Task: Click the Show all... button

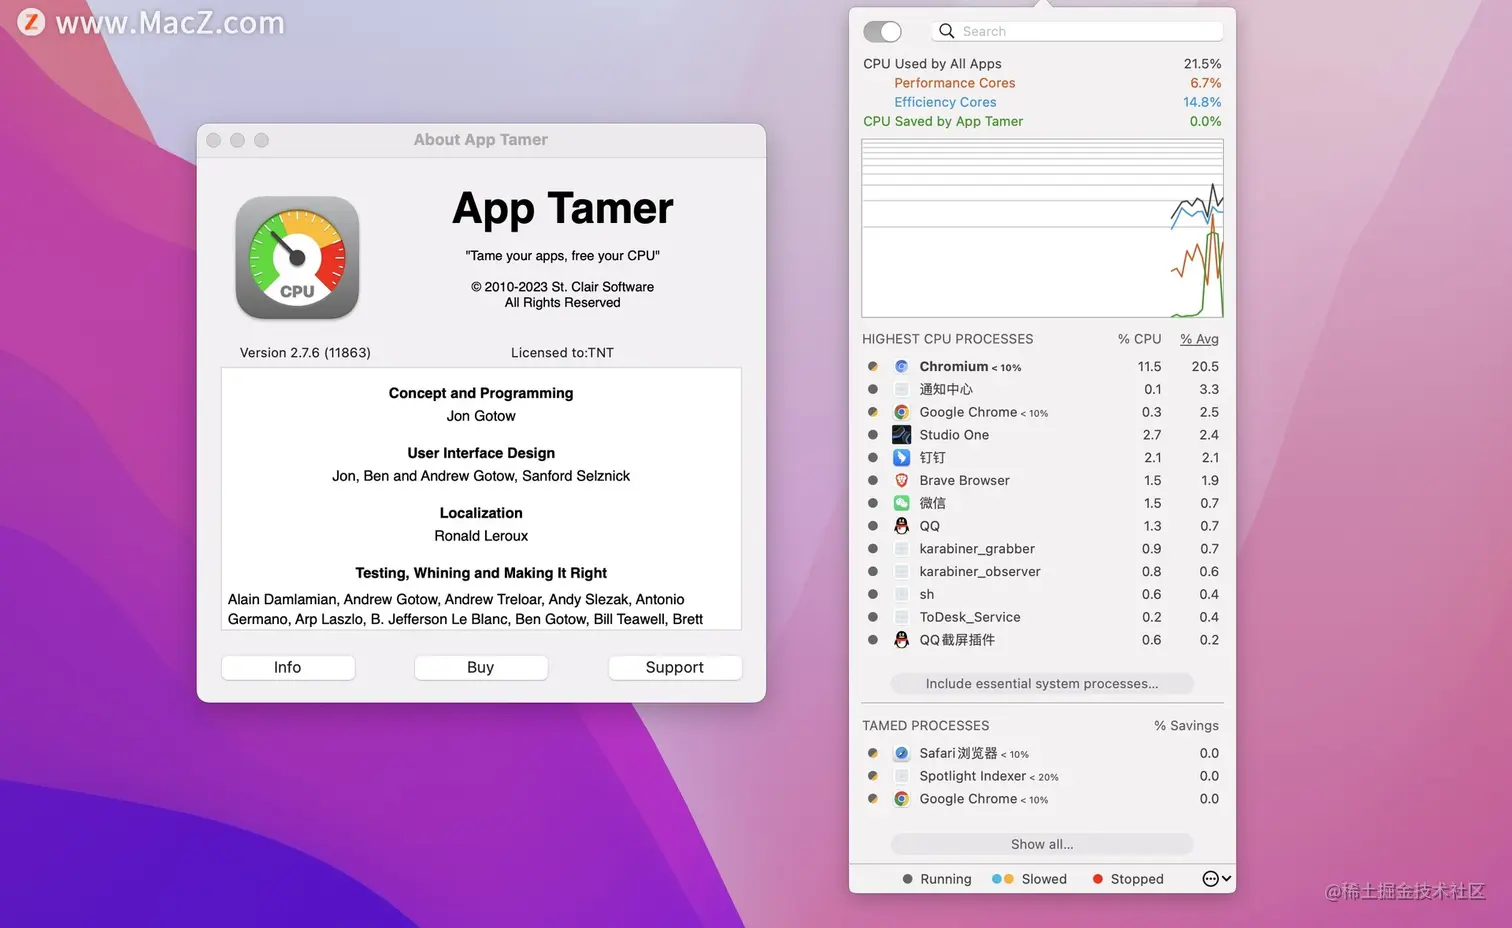Action: 1041,844
